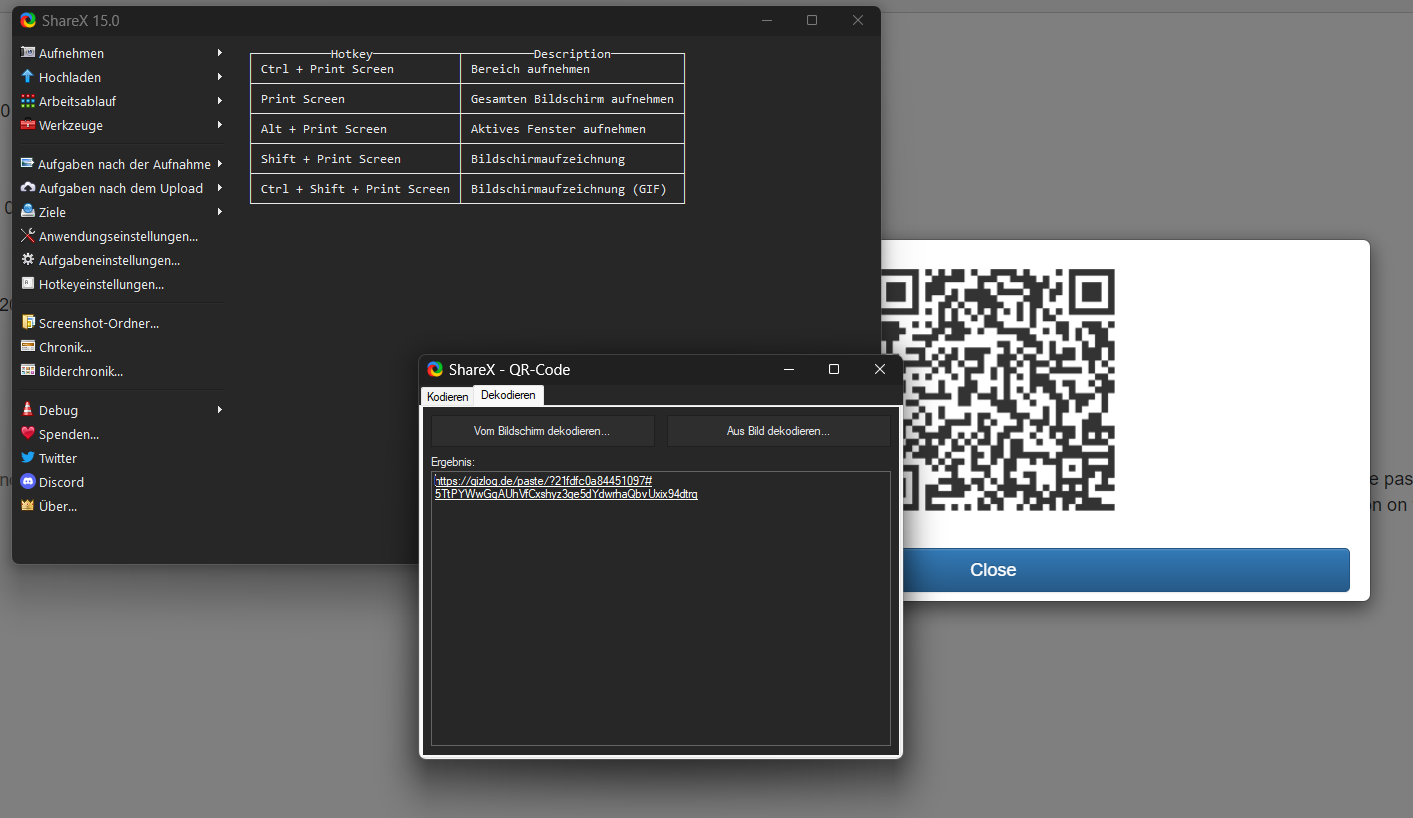Click Aus Bild dekodieren... button
This screenshot has height=818, width=1413.
778,431
